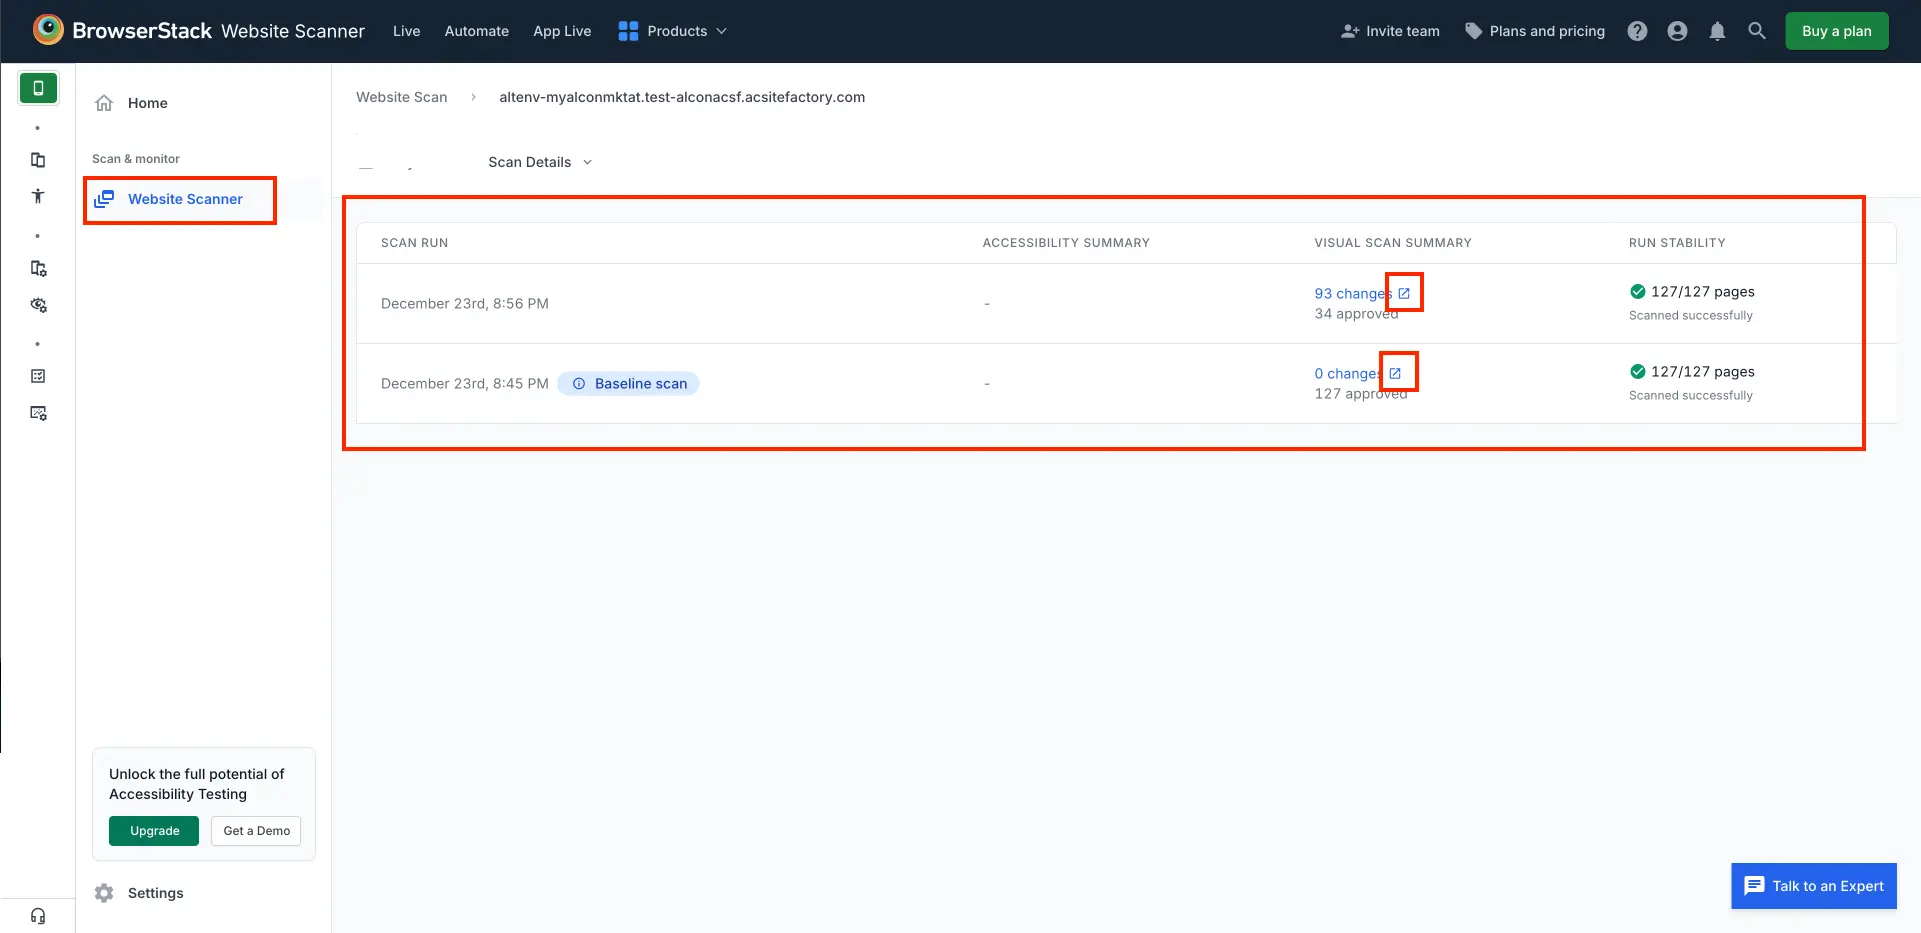Select the green mobile device rail icon
Screen dimensions: 1921x933
38,88
